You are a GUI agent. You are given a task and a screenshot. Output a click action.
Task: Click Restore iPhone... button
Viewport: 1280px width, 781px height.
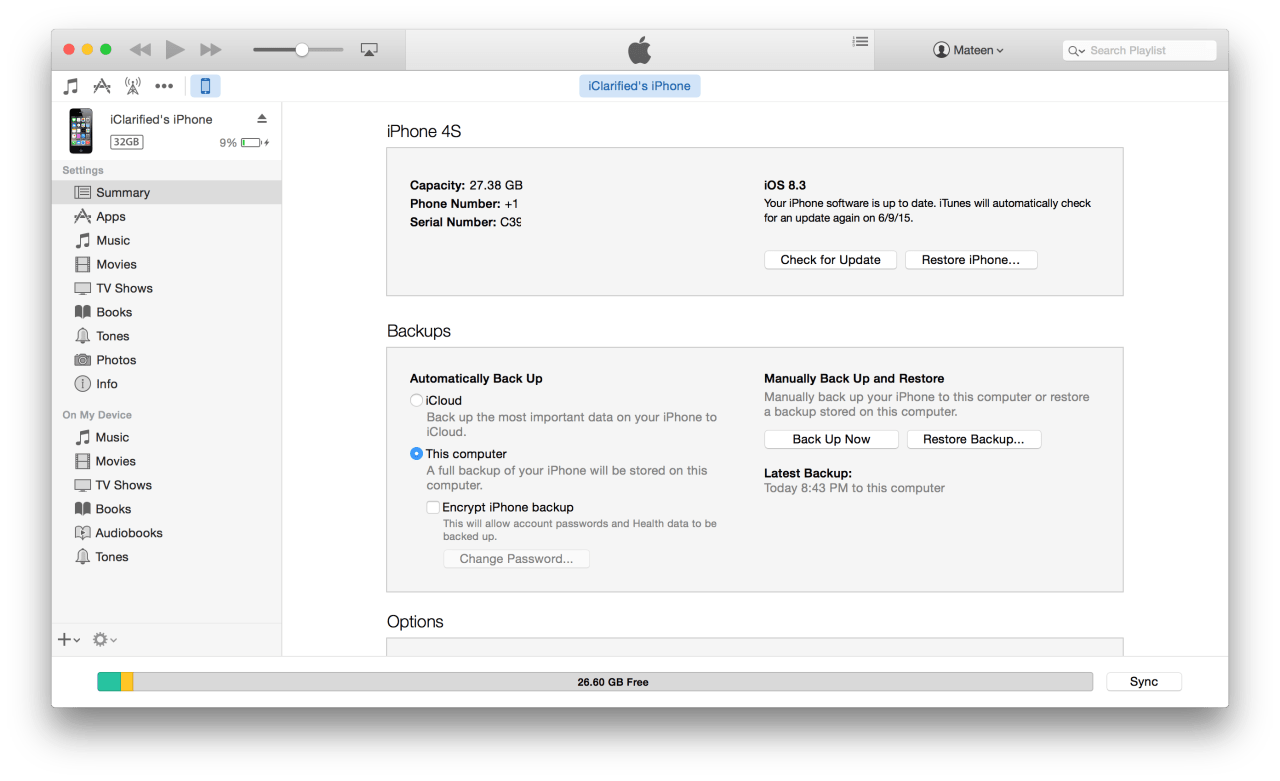pyautogui.click(x=970, y=260)
